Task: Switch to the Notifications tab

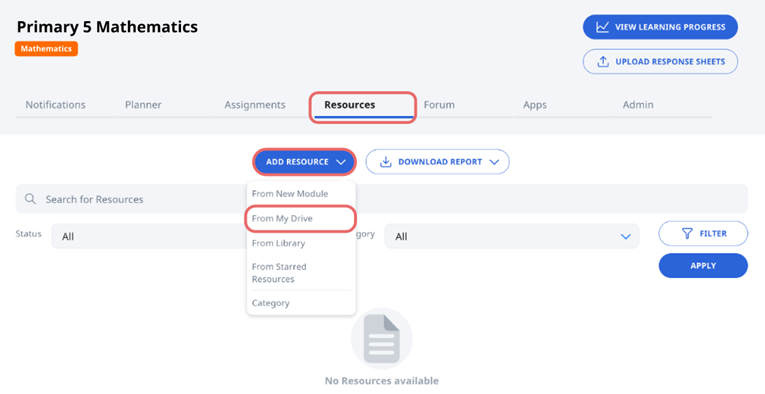Action: 56,105
